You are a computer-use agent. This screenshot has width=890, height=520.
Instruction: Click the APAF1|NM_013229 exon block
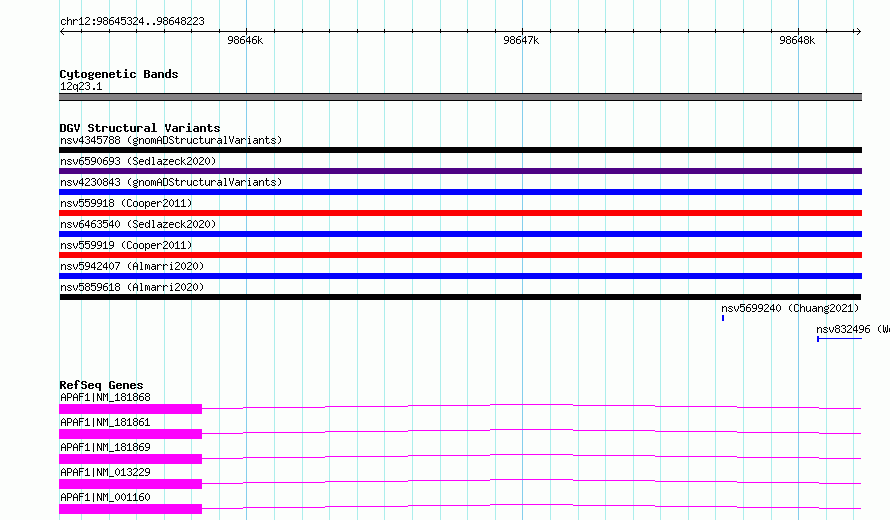(x=131, y=484)
